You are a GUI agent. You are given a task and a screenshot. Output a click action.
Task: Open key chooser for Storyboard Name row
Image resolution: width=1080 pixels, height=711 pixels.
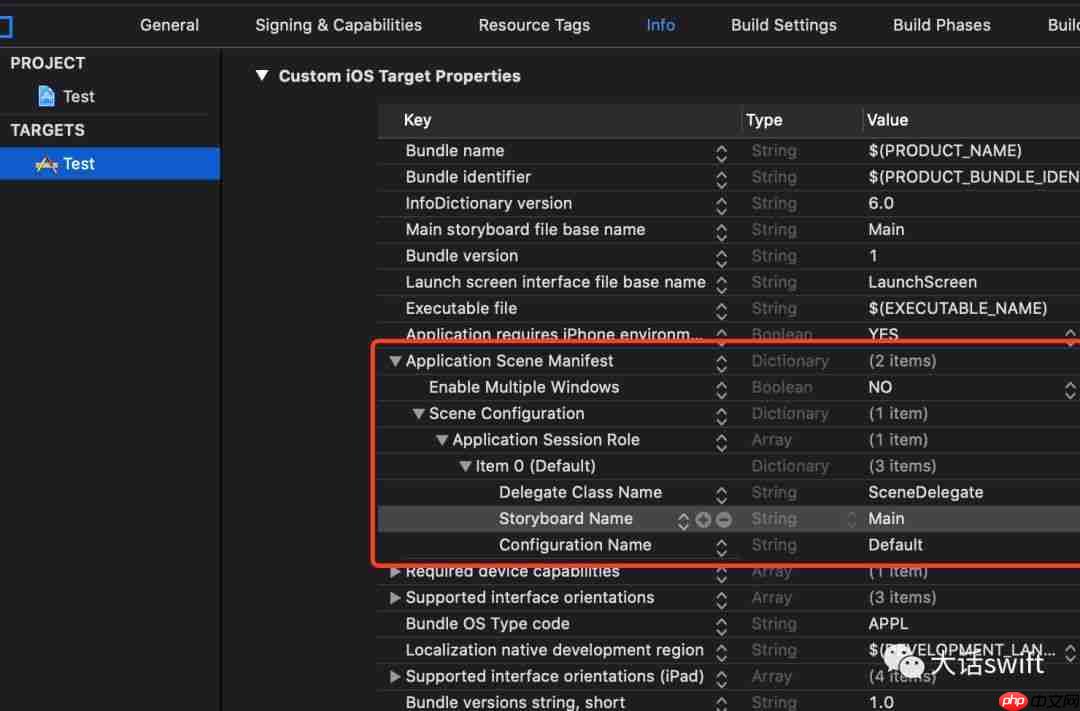(683, 520)
